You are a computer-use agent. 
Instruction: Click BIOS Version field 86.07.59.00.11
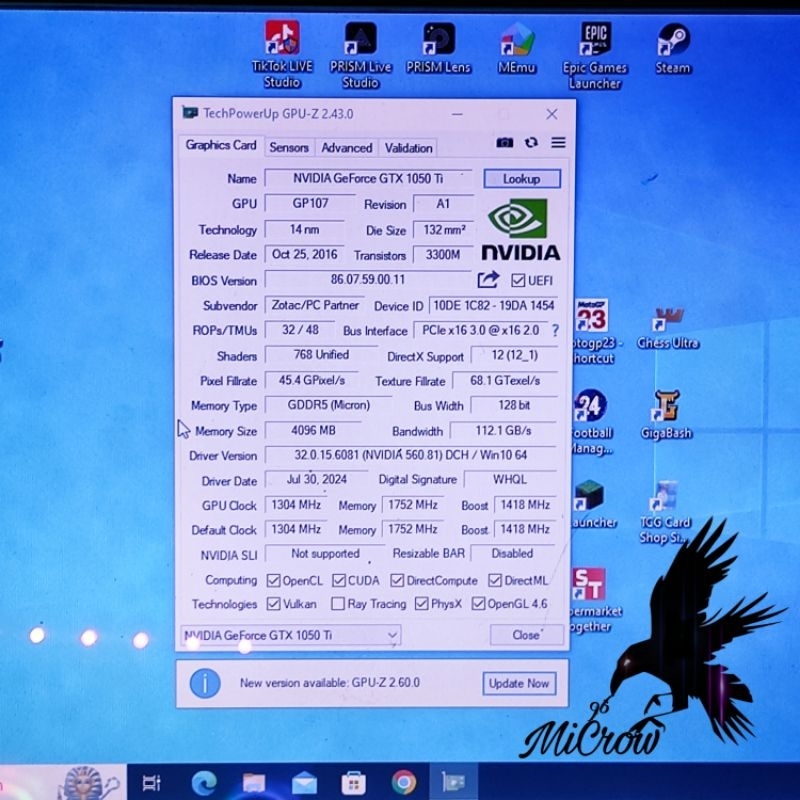368,280
